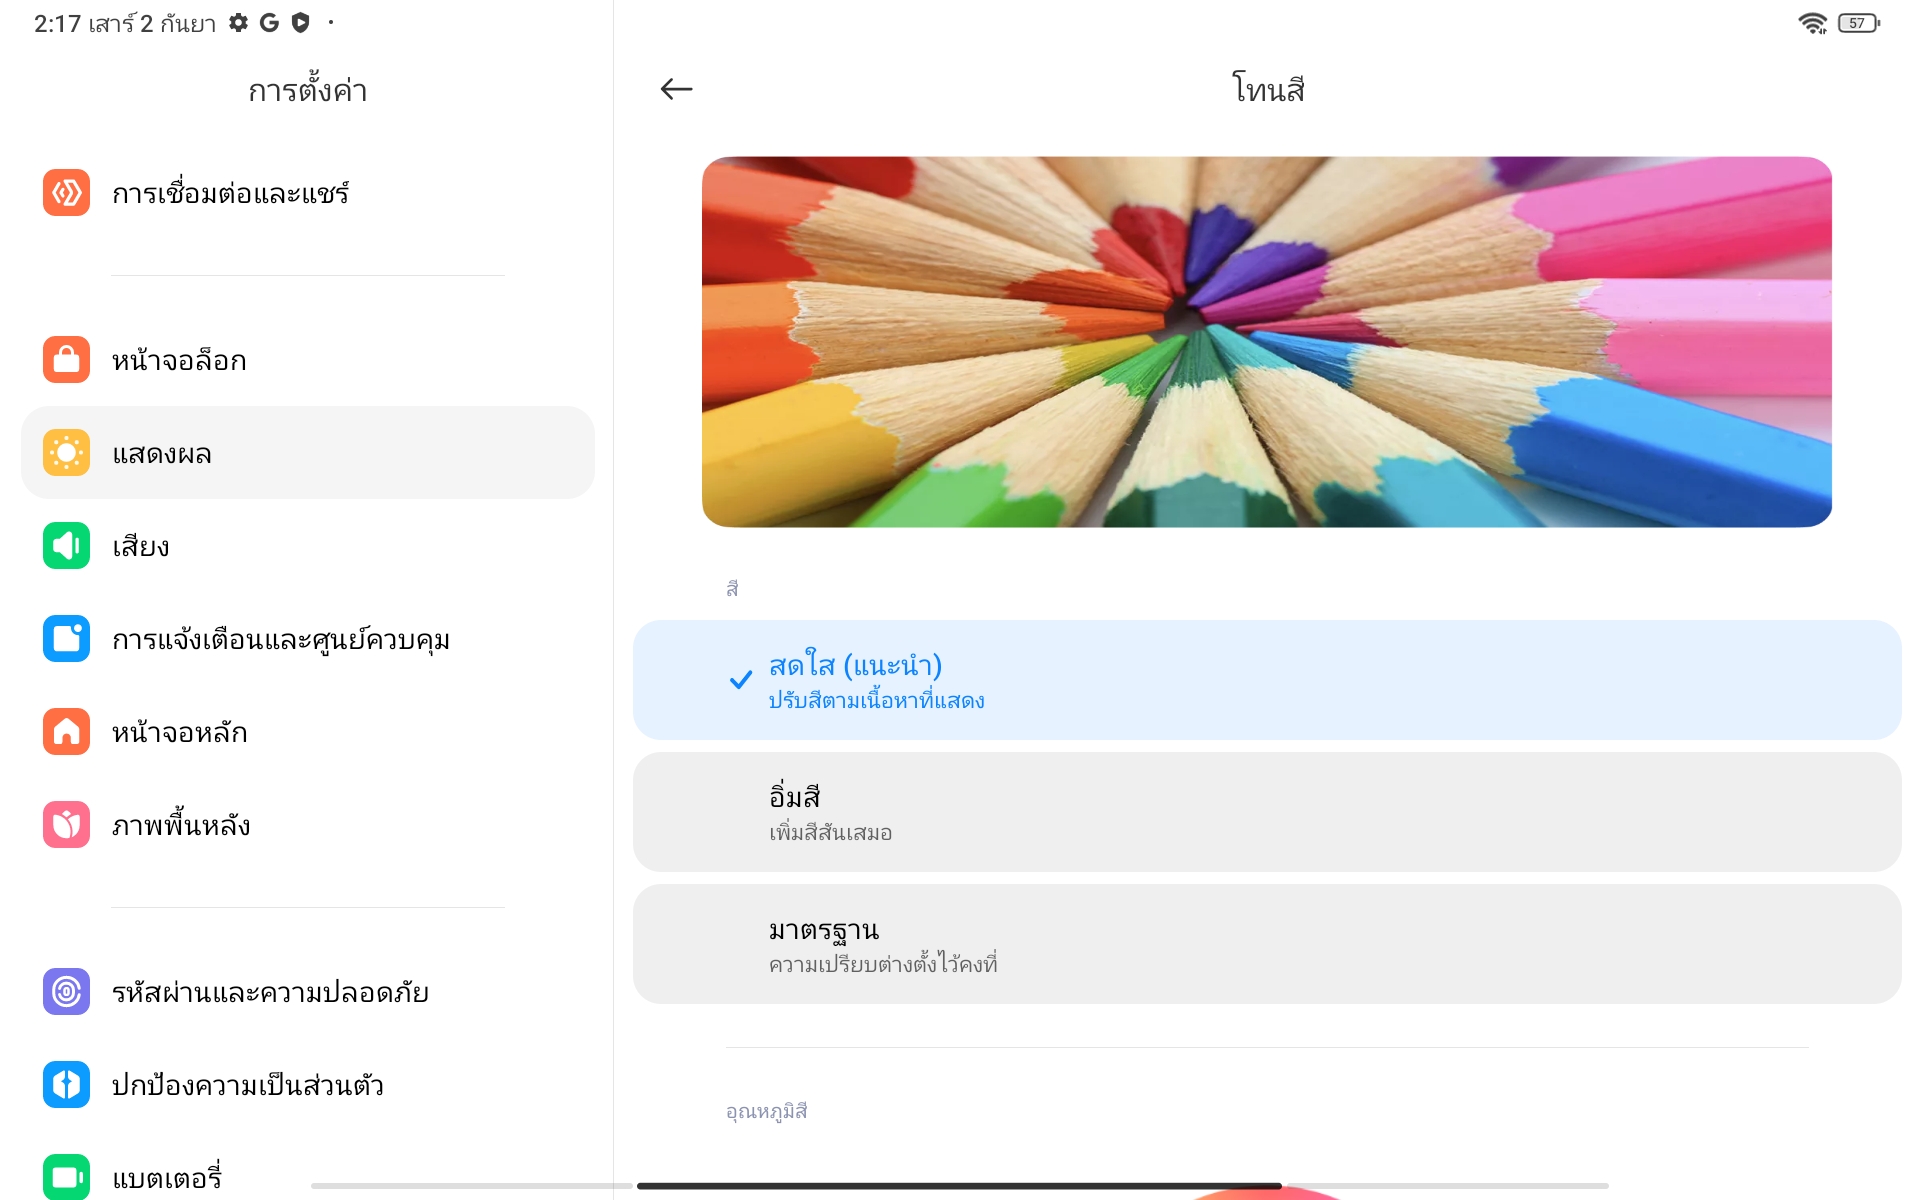
Task: Tap the notifications and control center icon
Action: tap(67, 639)
